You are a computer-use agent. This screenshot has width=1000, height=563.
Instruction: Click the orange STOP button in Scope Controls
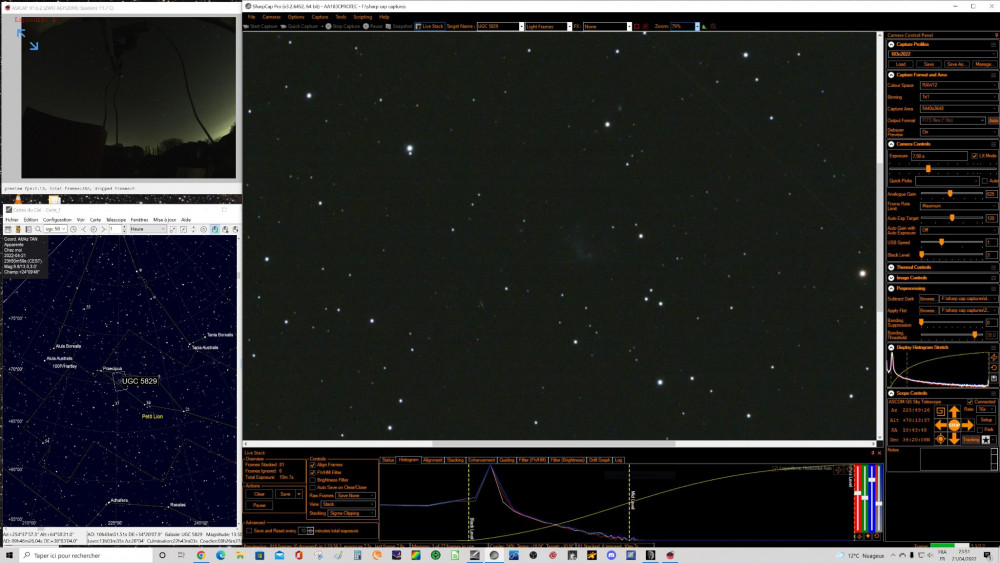(x=954, y=425)
